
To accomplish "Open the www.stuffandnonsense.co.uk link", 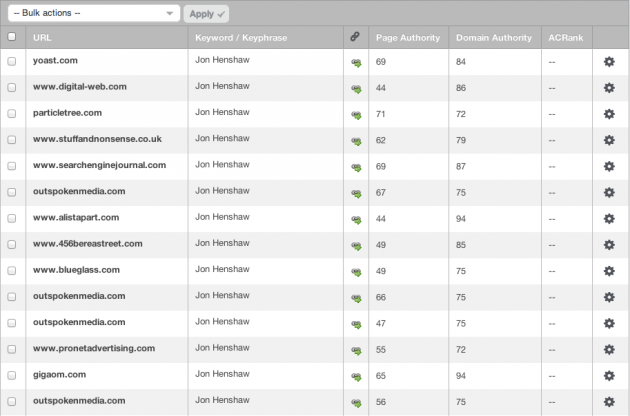I will [97, 139].
